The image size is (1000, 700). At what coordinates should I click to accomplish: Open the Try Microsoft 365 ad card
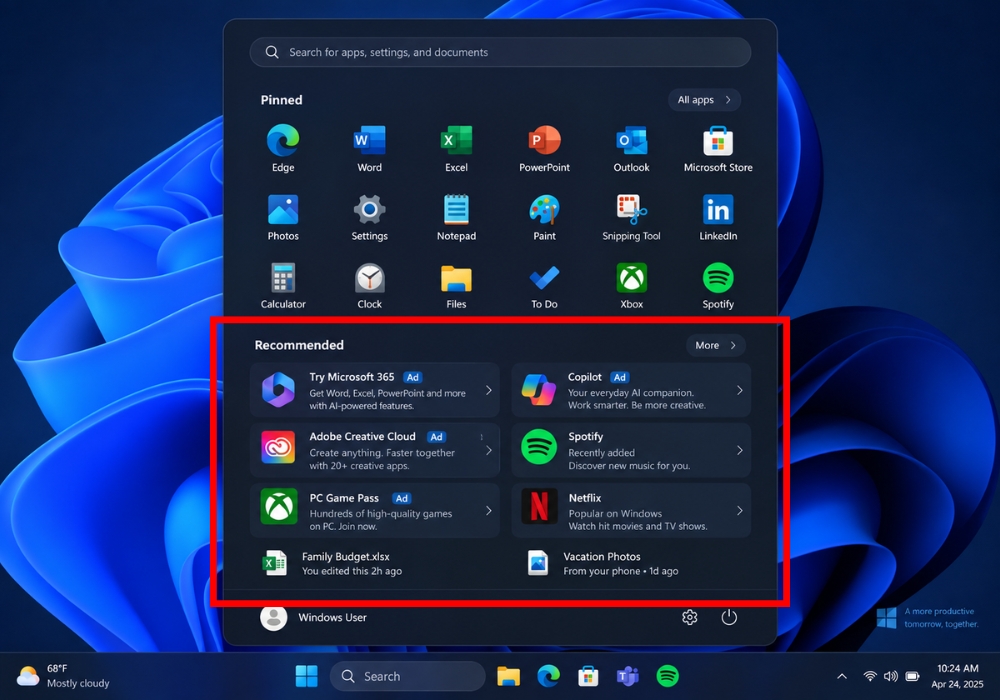374,390
